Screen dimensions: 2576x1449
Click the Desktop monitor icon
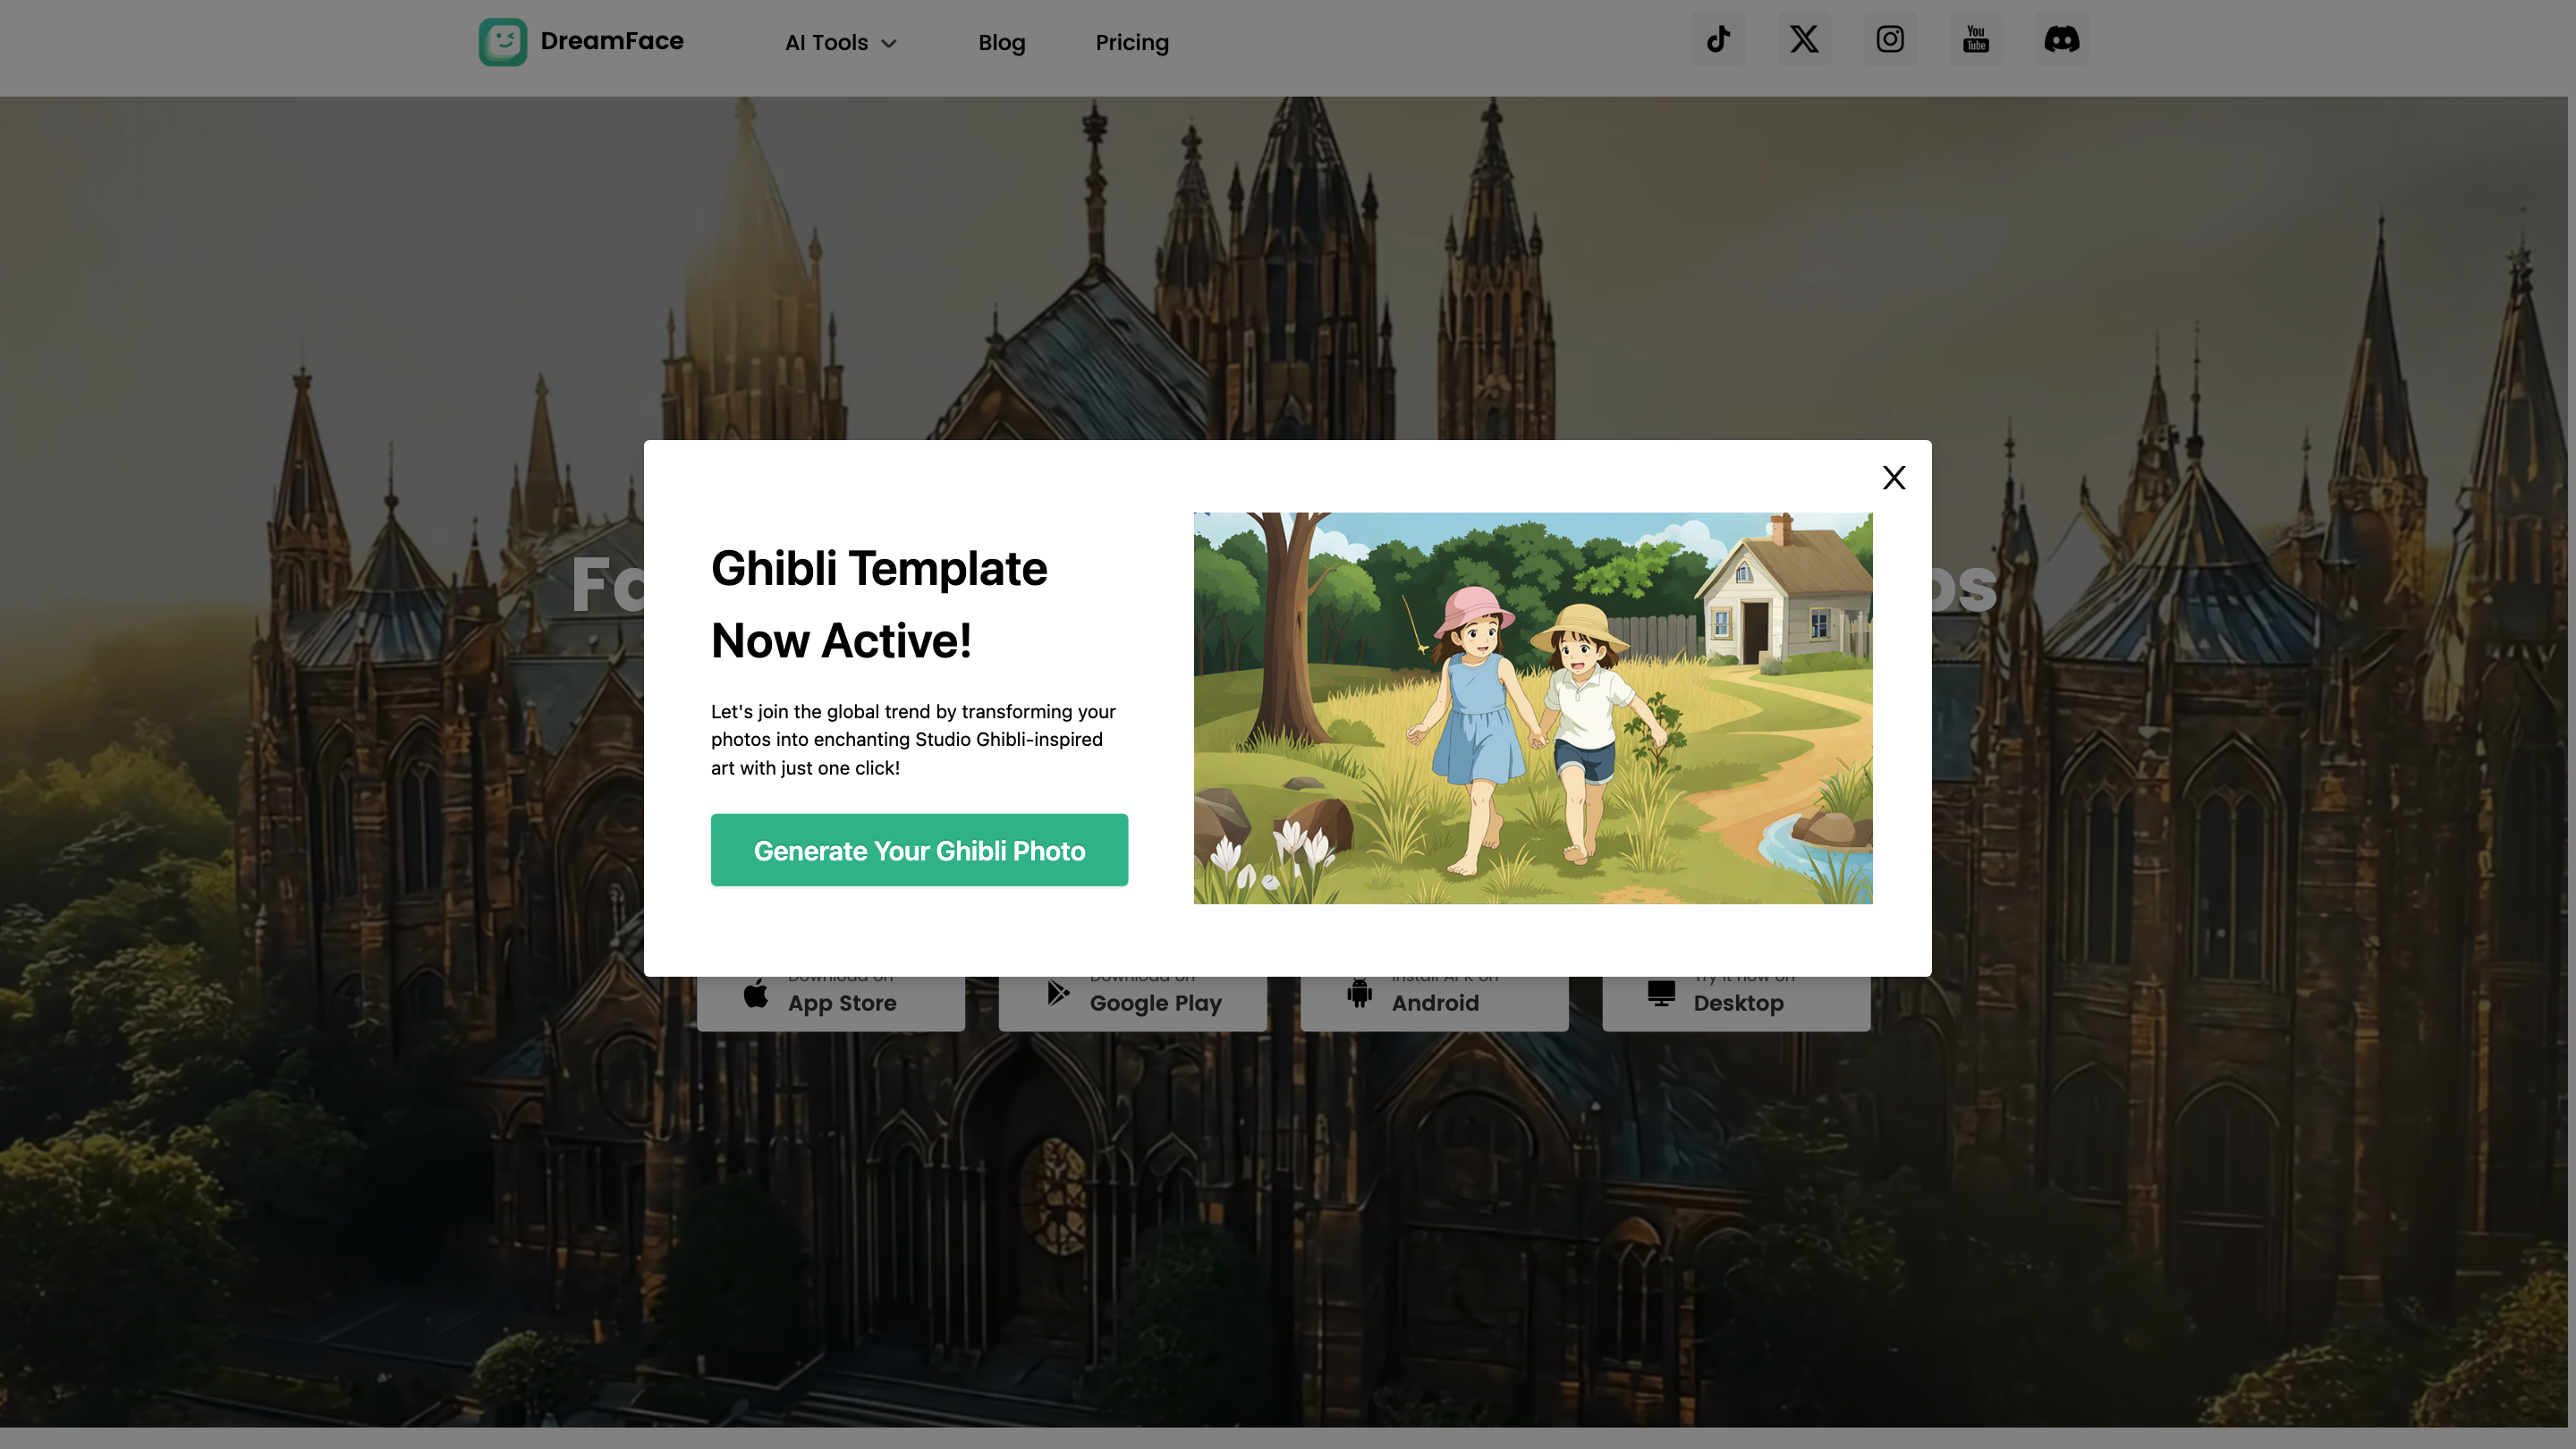pos(1661,993)
